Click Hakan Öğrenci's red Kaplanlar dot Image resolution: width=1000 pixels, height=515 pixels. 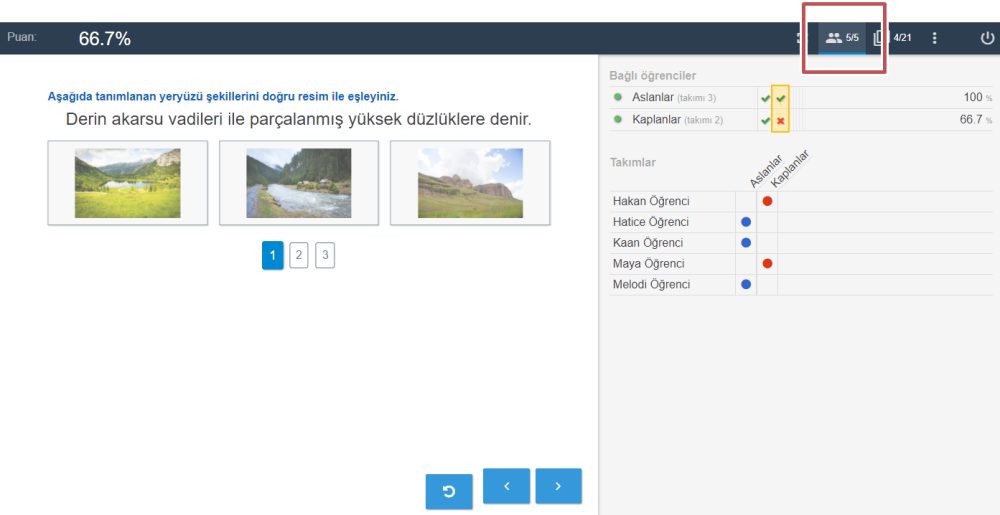[767, 201]
